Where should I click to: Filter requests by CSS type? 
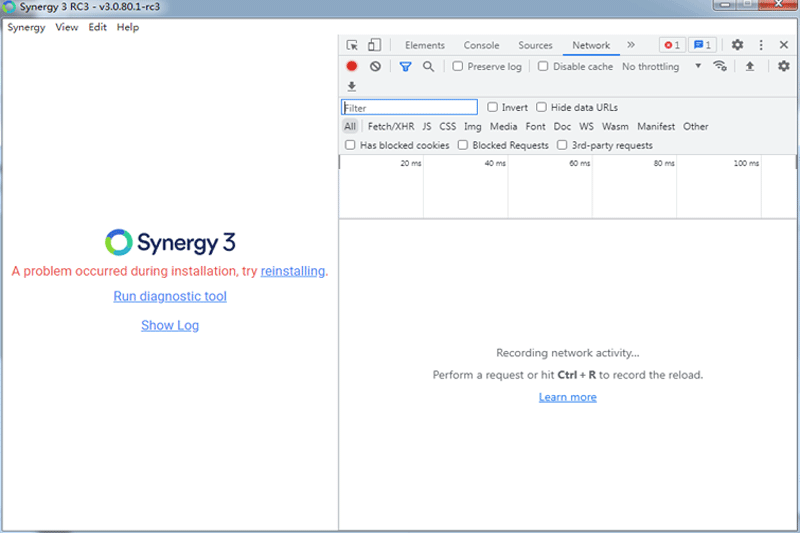(447, 126)
